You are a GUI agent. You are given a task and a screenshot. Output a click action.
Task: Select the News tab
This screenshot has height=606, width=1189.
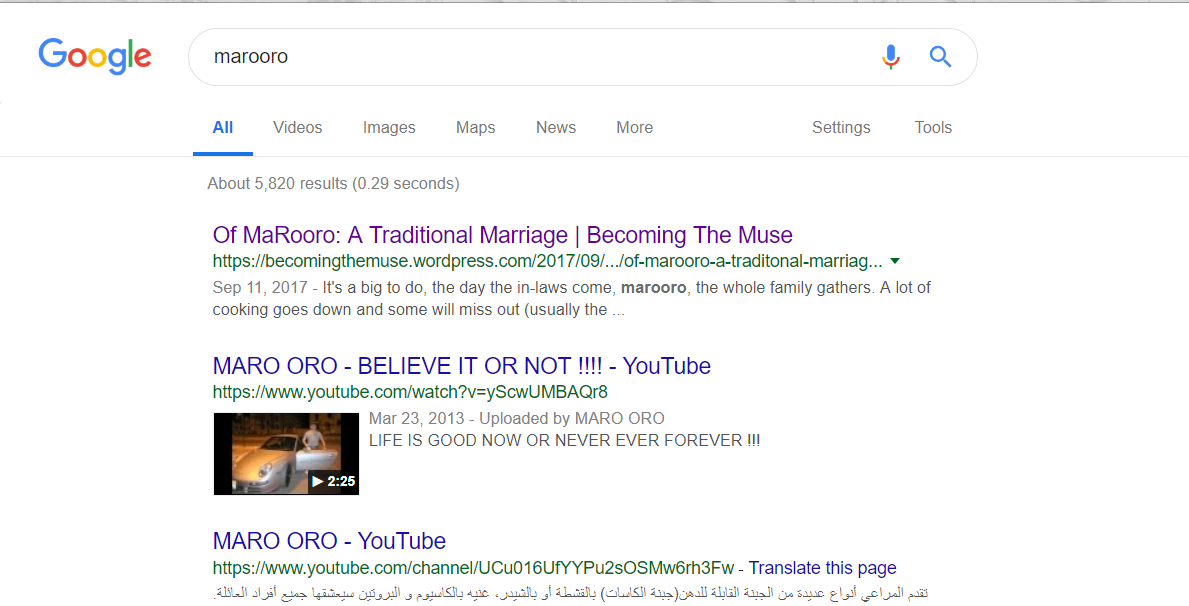pos(556,128)
